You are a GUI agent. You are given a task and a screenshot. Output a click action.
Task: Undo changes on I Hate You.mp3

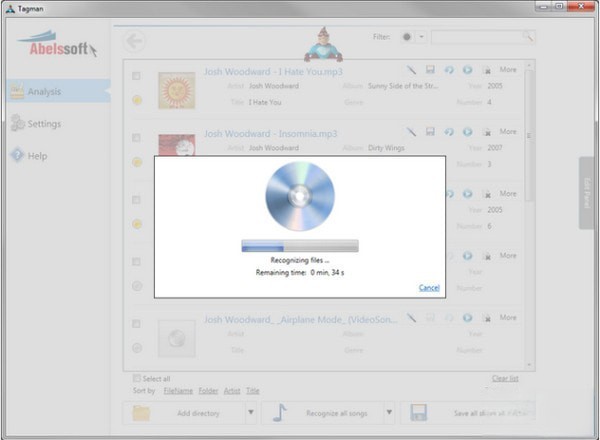(449, 70)
